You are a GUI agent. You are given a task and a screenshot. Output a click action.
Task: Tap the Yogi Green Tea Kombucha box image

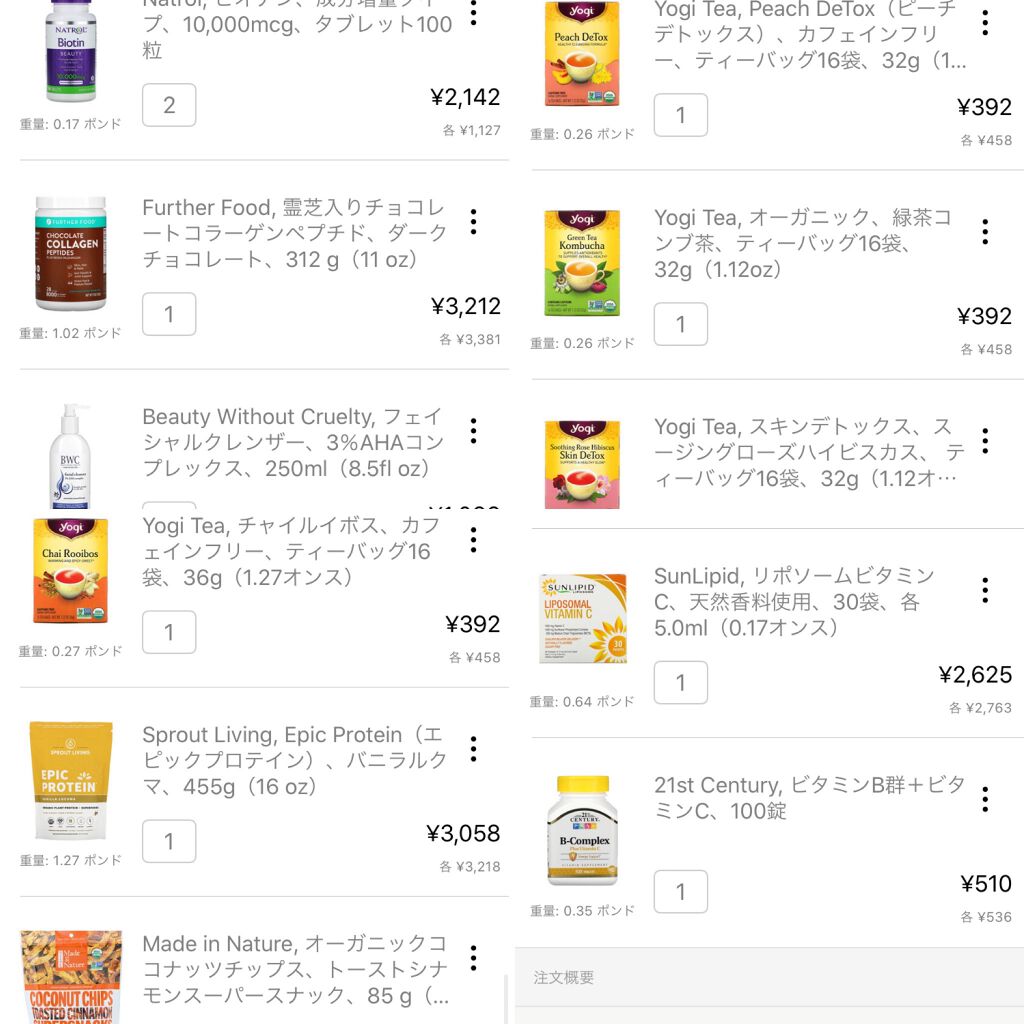pyautogui.click(x=582, y=263)
